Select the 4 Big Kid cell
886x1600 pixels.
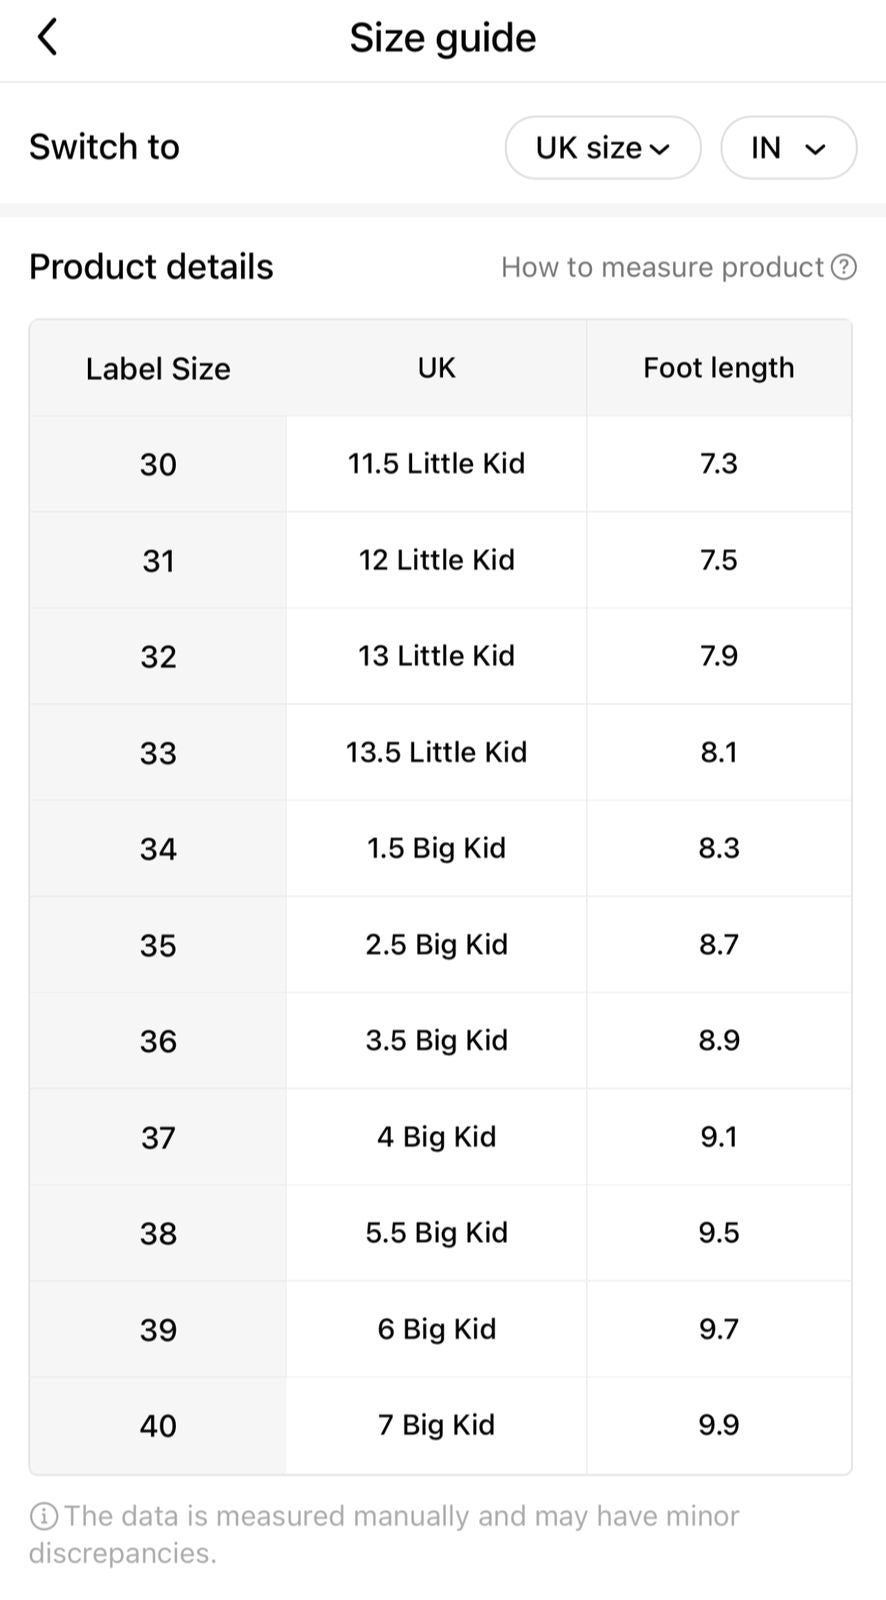pos(437,1137)
